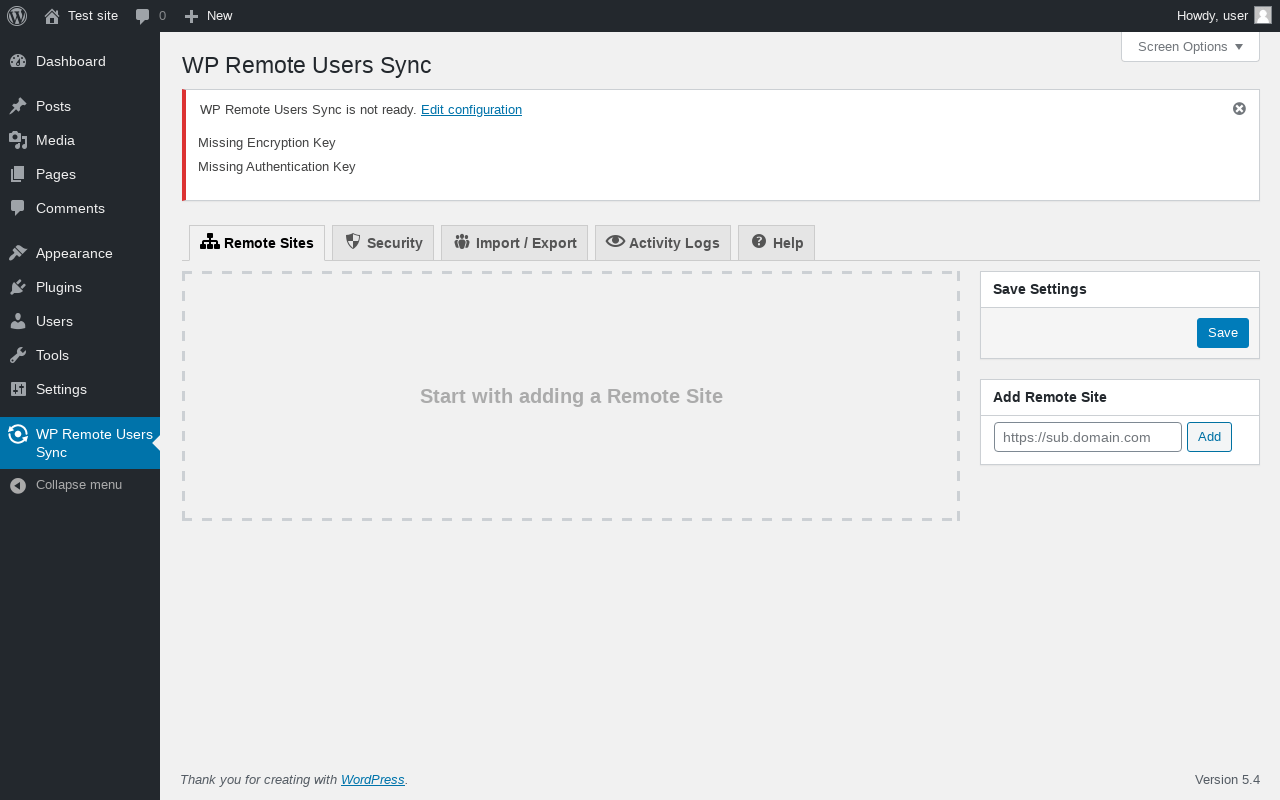Open the New content dropdown

point(208,16)
